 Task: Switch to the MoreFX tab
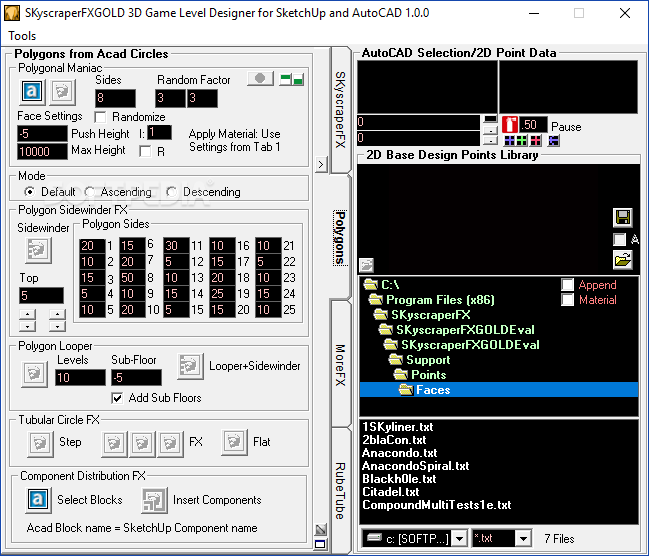click(x=340, y=364)
